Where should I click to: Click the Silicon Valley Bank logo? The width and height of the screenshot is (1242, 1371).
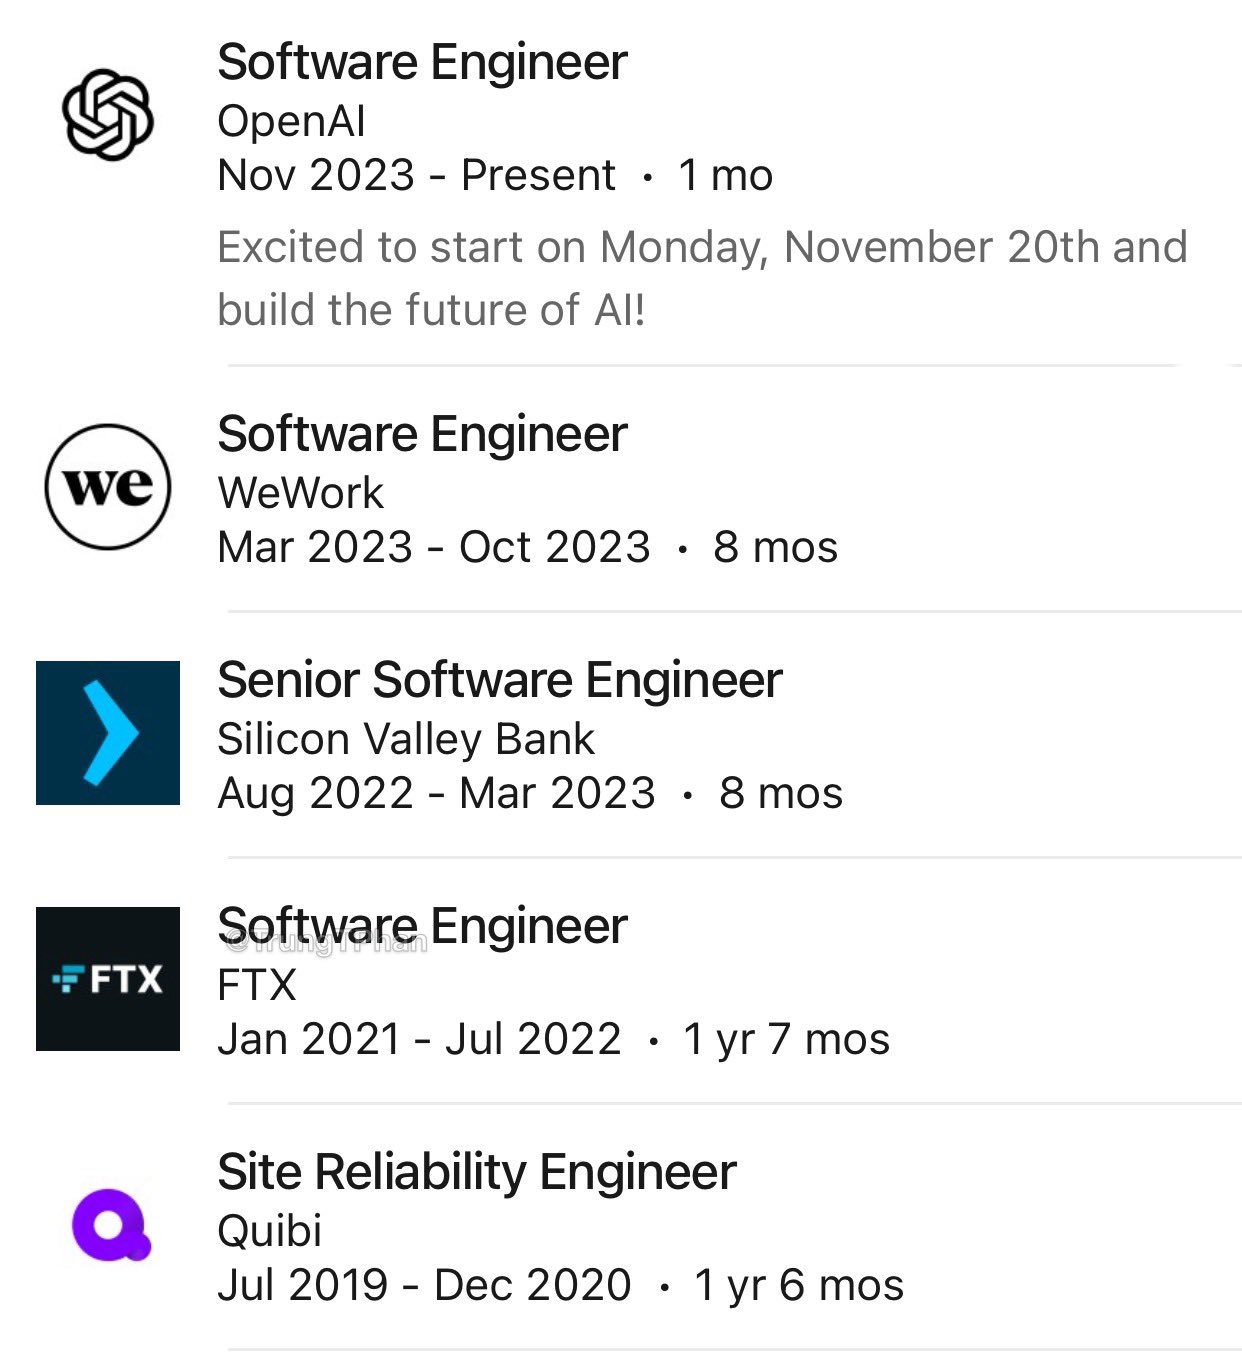pos(108,733)
